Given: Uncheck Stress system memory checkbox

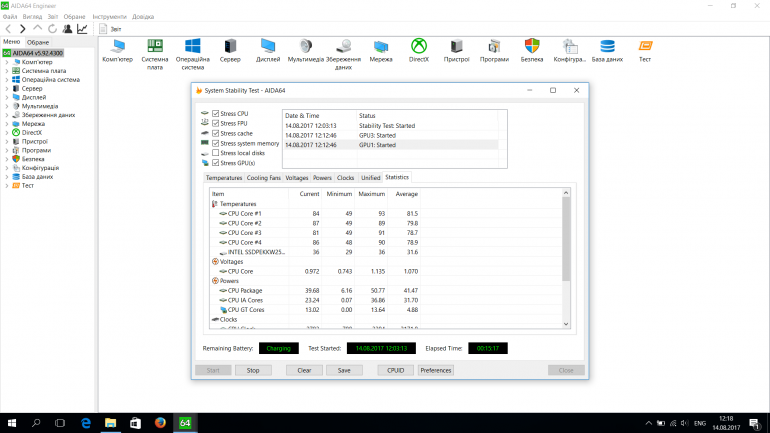Looking at the screenshot, I should (x=216, y=143).
